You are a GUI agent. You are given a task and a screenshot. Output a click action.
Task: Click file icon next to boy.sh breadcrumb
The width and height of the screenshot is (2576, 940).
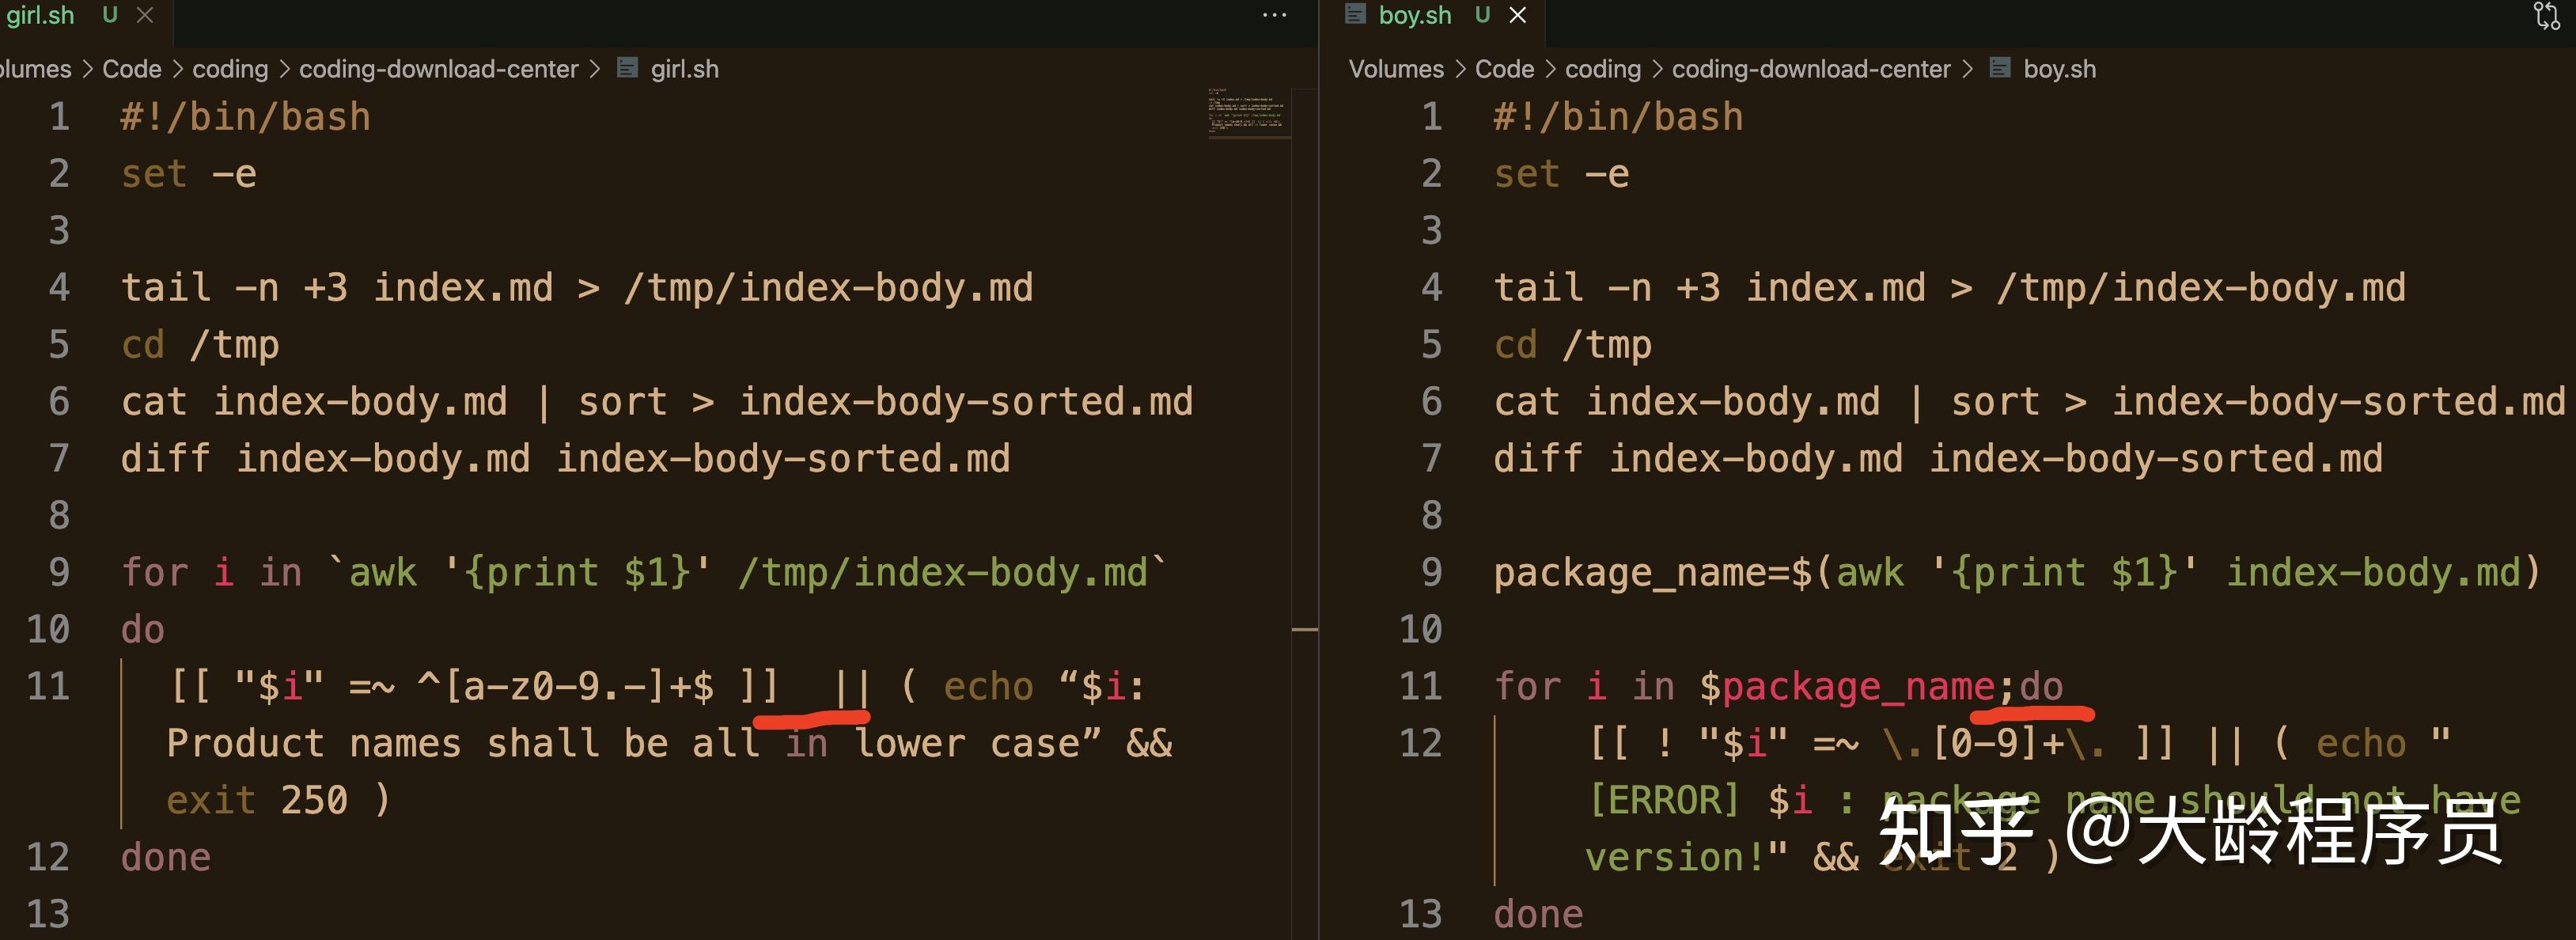2000,68
